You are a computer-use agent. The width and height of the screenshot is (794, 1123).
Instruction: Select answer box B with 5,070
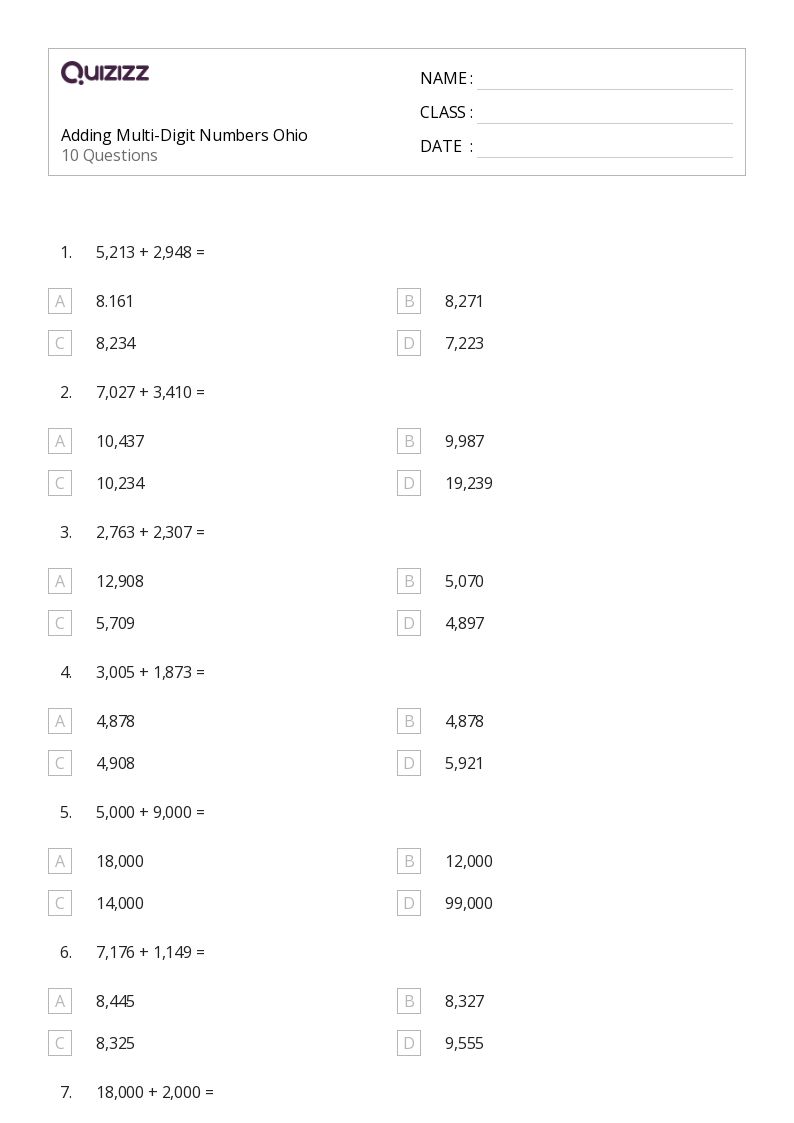coord(409,582)
